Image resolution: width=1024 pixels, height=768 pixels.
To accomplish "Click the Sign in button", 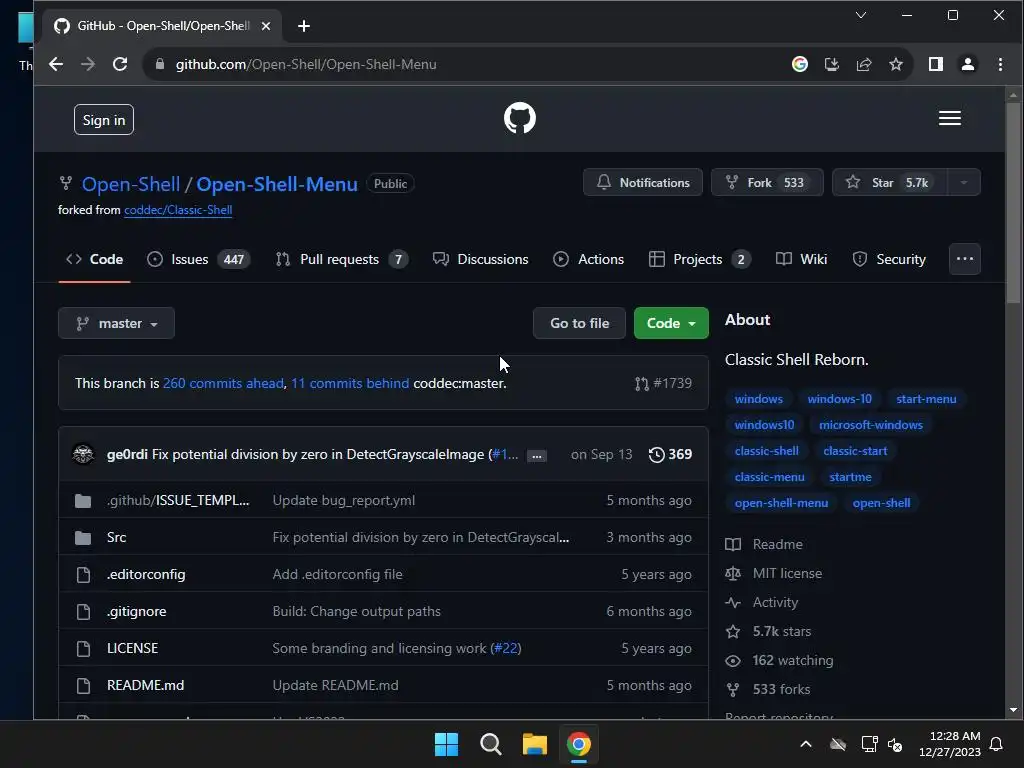I will (104, 120).
